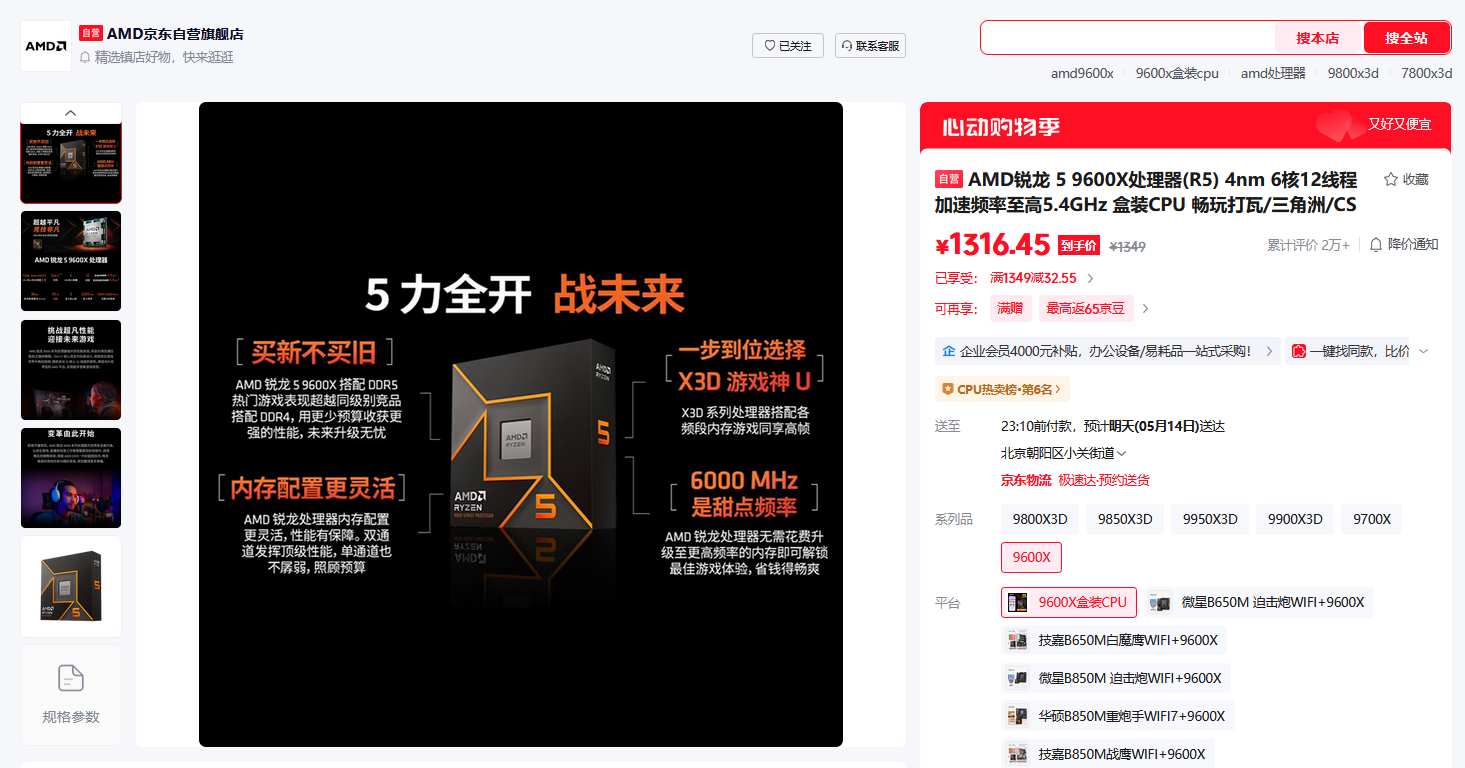Click the 最高返65京豆 tag
1465x768 pixels.
tap(1085, 309)
